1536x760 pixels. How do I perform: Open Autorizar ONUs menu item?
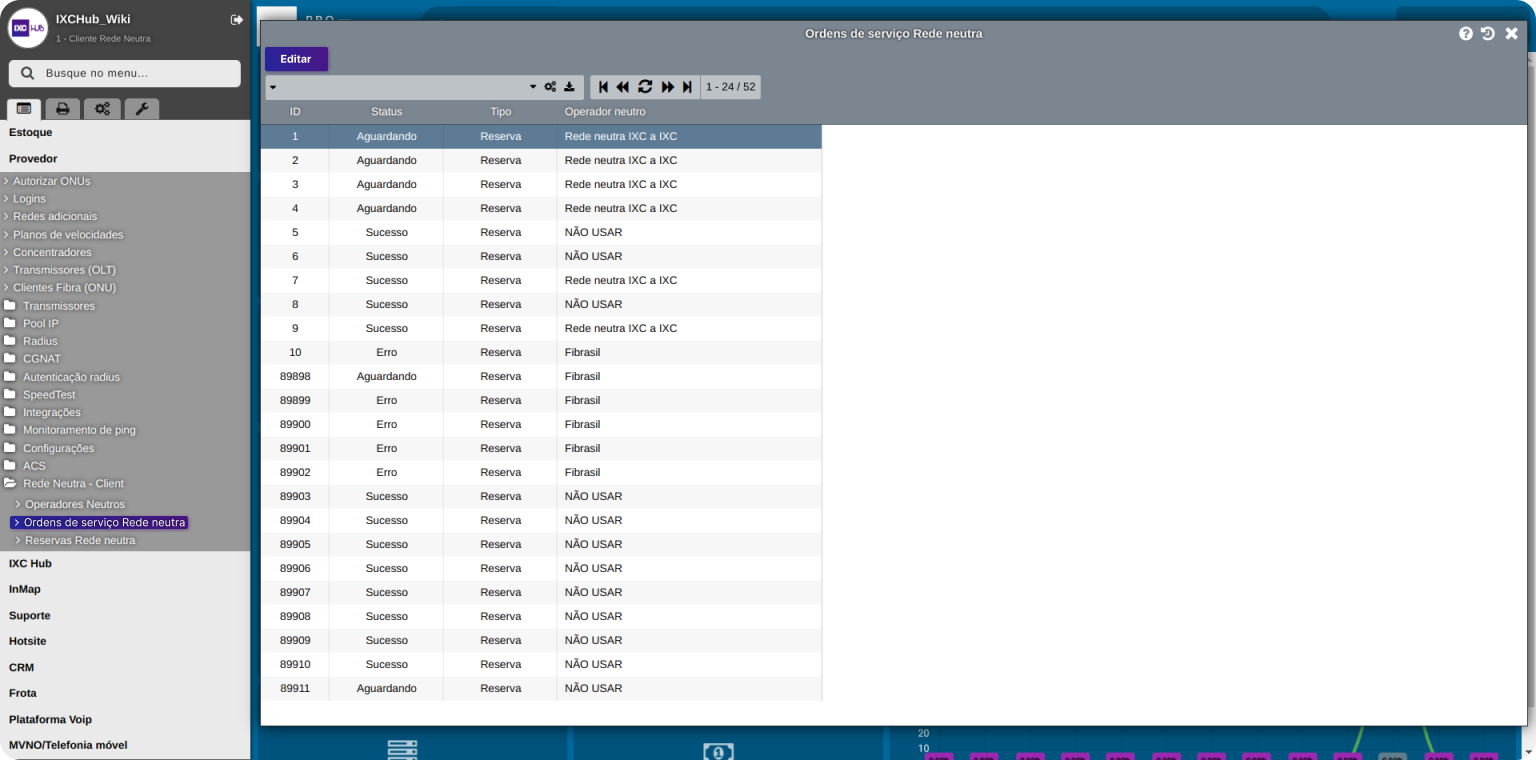51,181
